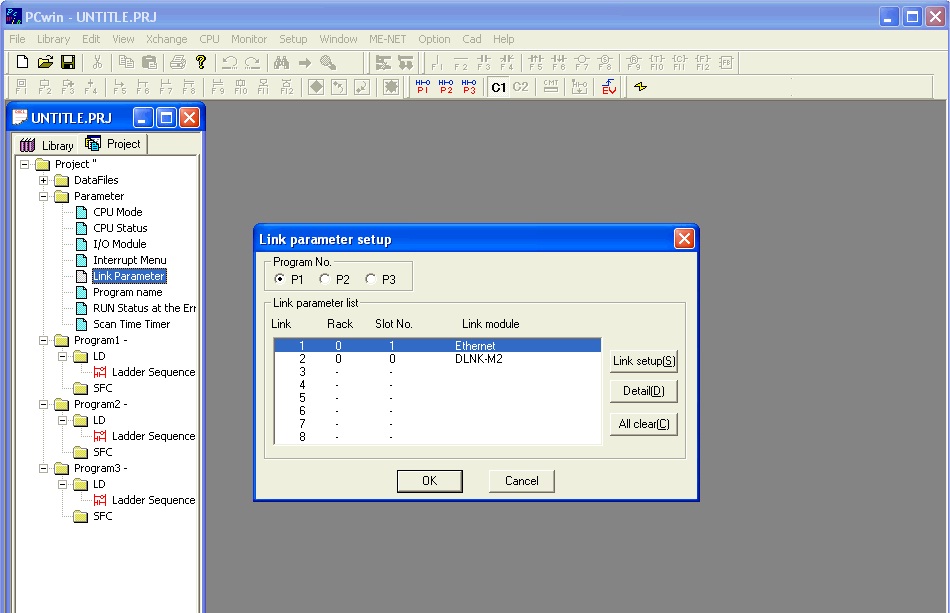Click the EV toolbar icon

(x=609, y=87)
